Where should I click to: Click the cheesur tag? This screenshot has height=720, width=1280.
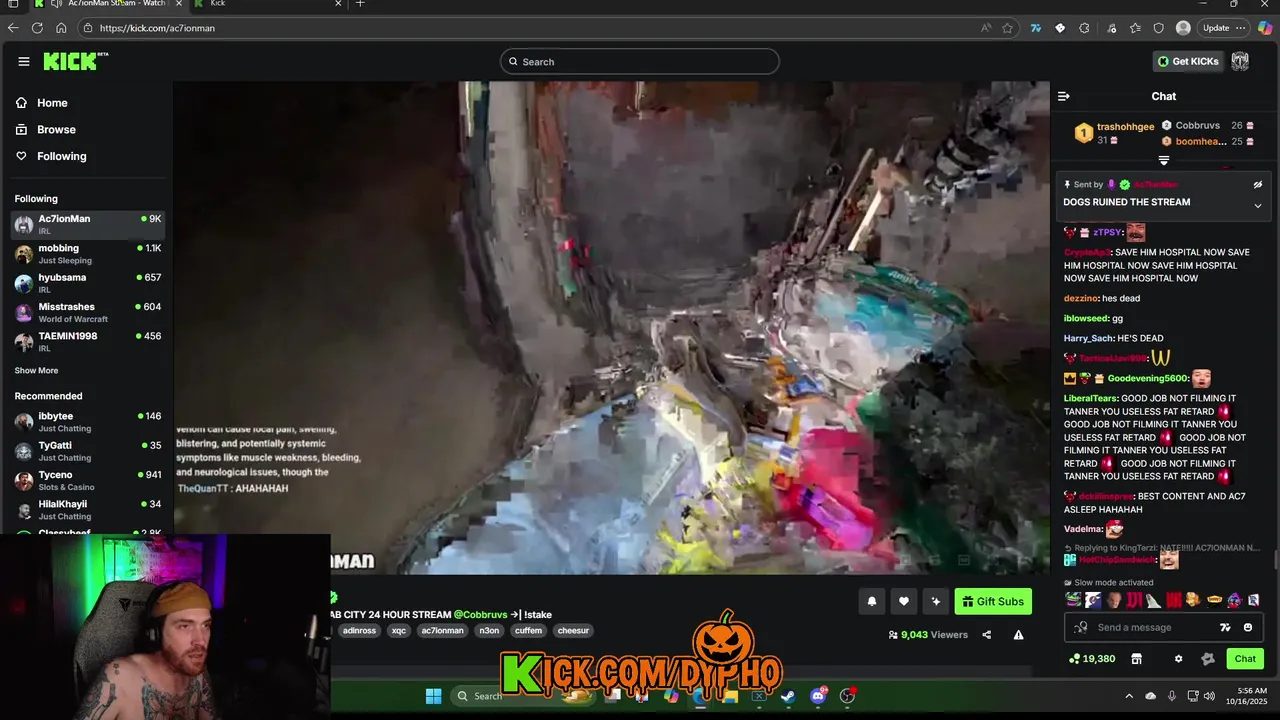pyautogui.click(x=573, y=631)
